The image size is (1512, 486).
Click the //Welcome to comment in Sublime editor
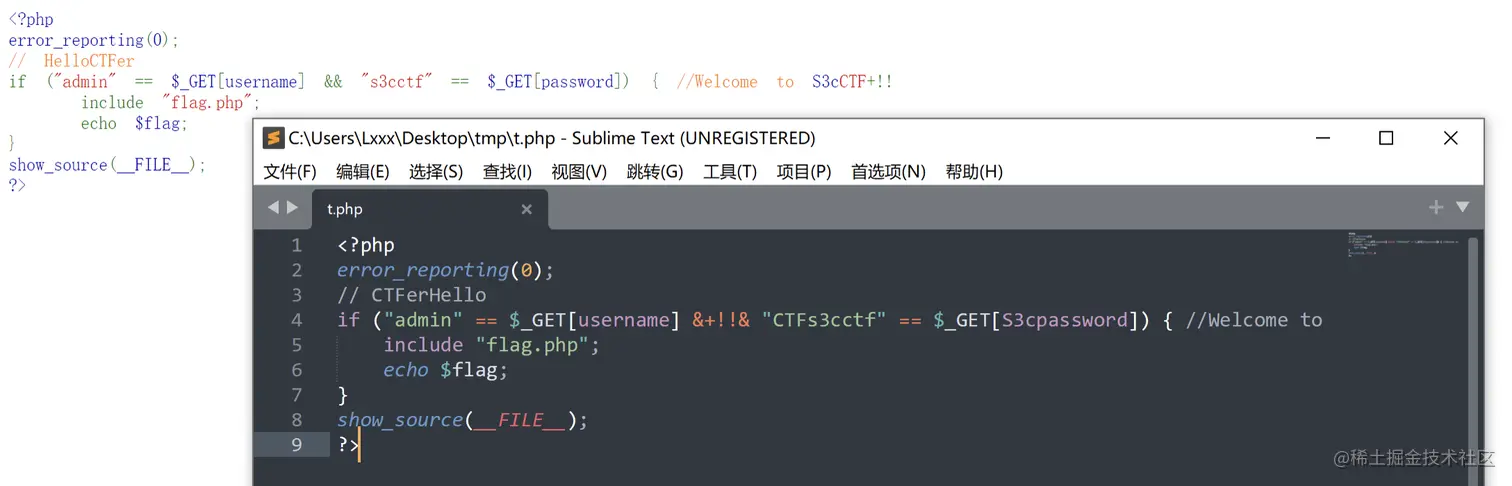tap(1254, 320)
